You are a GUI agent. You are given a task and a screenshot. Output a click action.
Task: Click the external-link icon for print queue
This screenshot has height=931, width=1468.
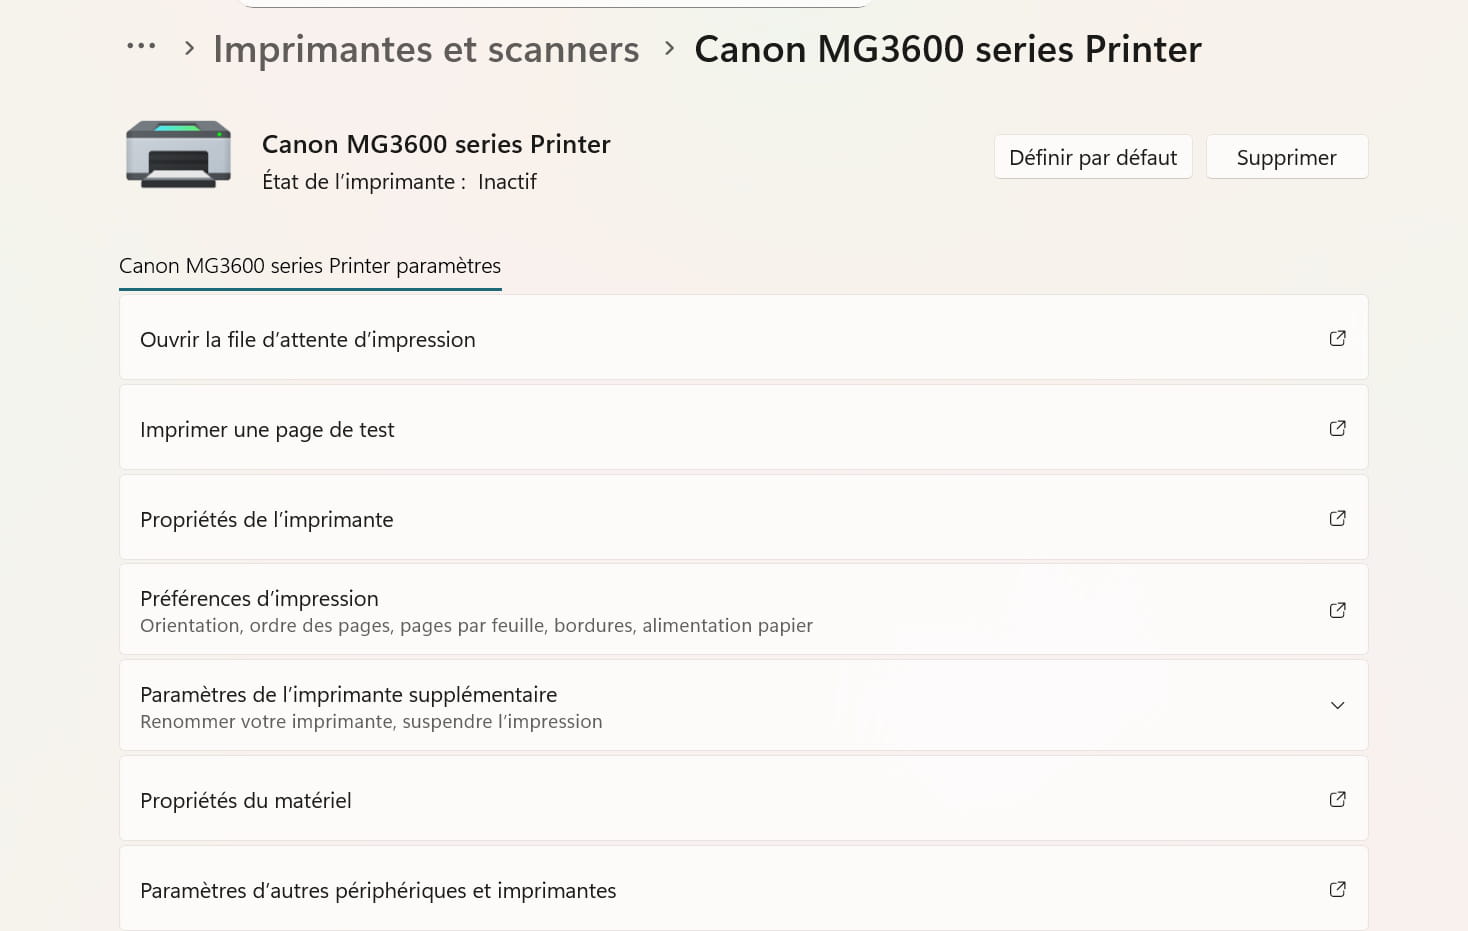(x=1337, y=338)
